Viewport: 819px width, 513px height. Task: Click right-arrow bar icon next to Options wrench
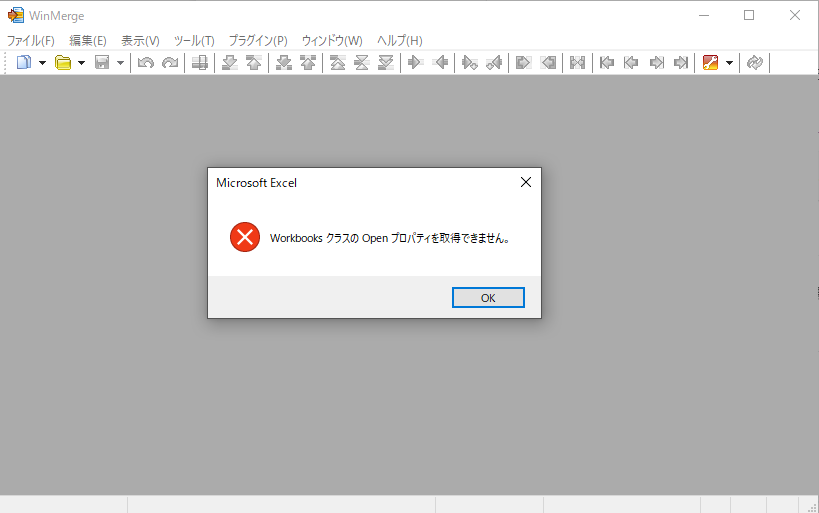(x=681, y=63)
